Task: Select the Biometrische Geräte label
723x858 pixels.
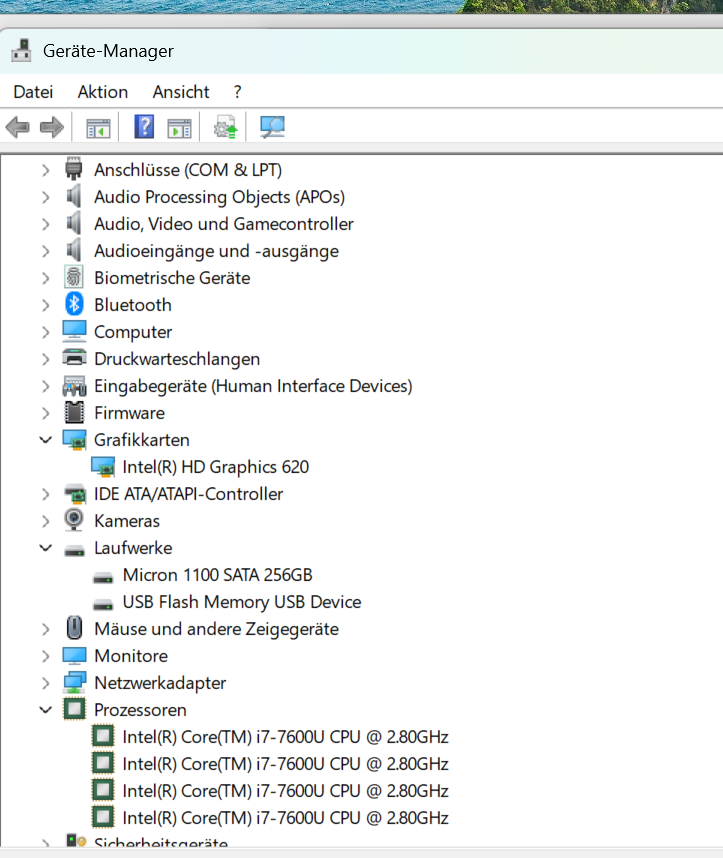Action: (x=172, y=277)
